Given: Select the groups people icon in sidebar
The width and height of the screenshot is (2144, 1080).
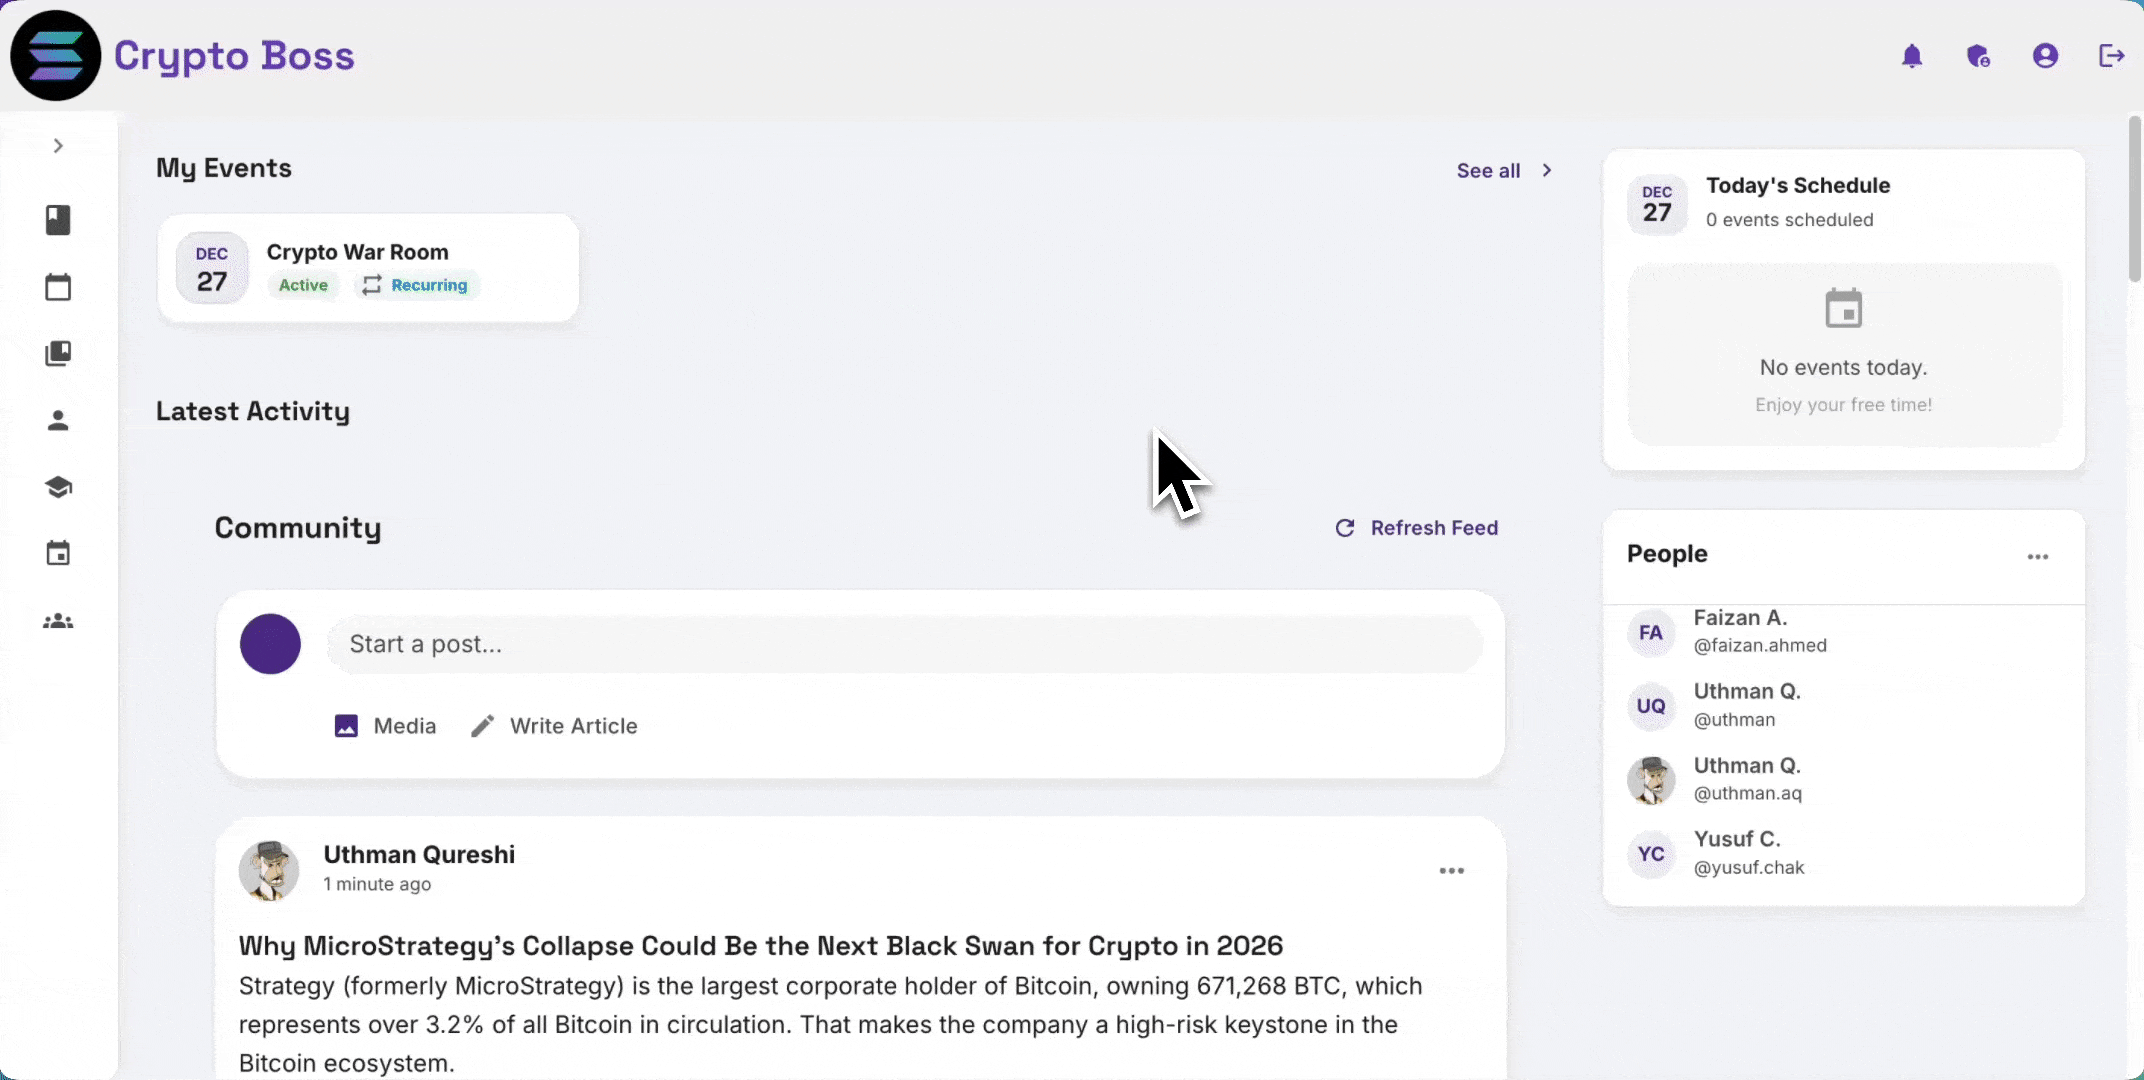Looking at the screenshot, I should click(x=58, y=621).
